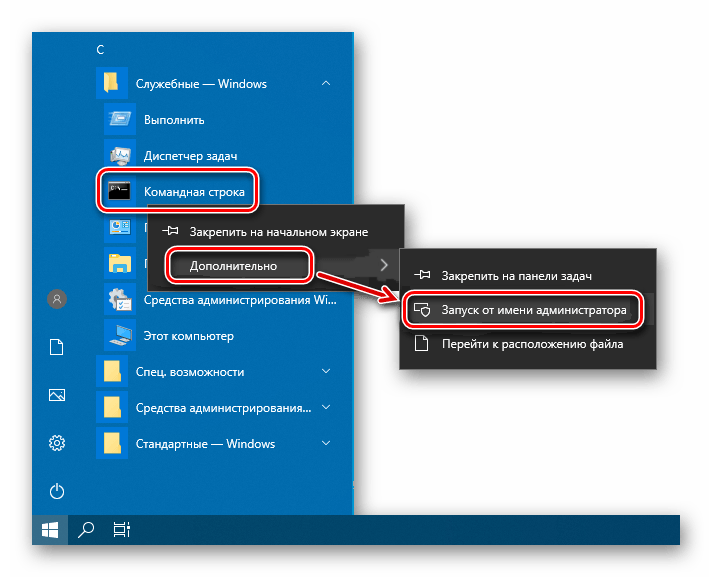Image resolution: width=712 pixels, height=577 pixels.
Task: Click the Control Panel icon in list
Action: click(x=120, y=227)
